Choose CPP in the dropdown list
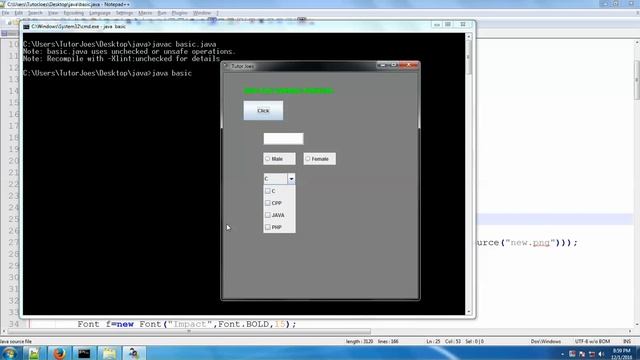This screenshot has width=640, height=360. pyautogui.click(x=279, y=203)
